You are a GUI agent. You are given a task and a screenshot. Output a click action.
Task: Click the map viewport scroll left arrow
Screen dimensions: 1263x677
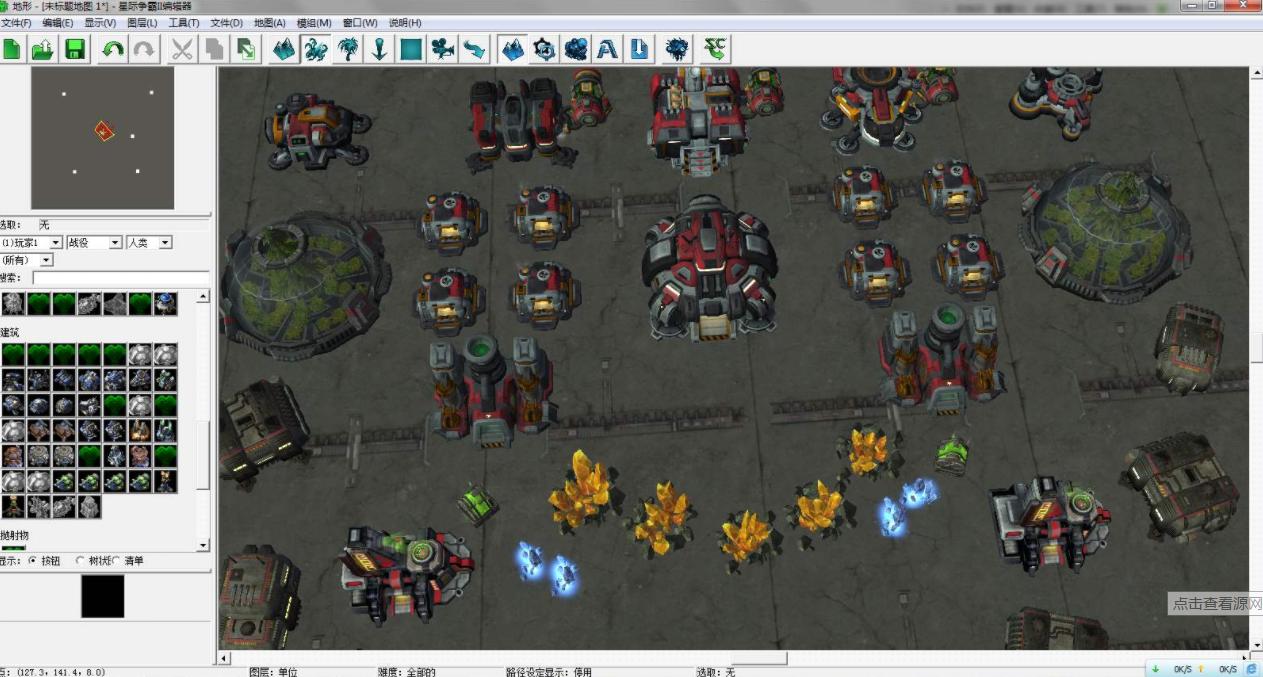[x=225, y=658]
